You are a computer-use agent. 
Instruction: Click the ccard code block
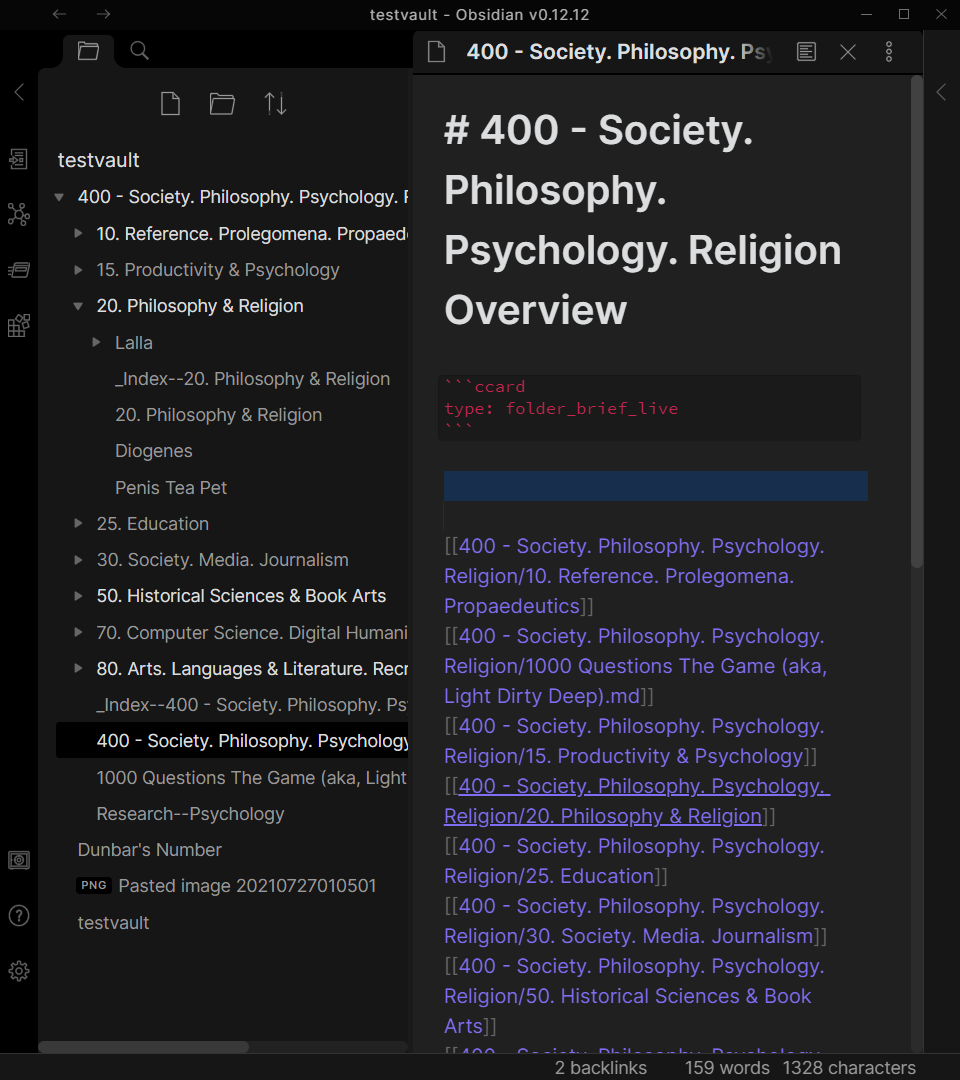649,408
